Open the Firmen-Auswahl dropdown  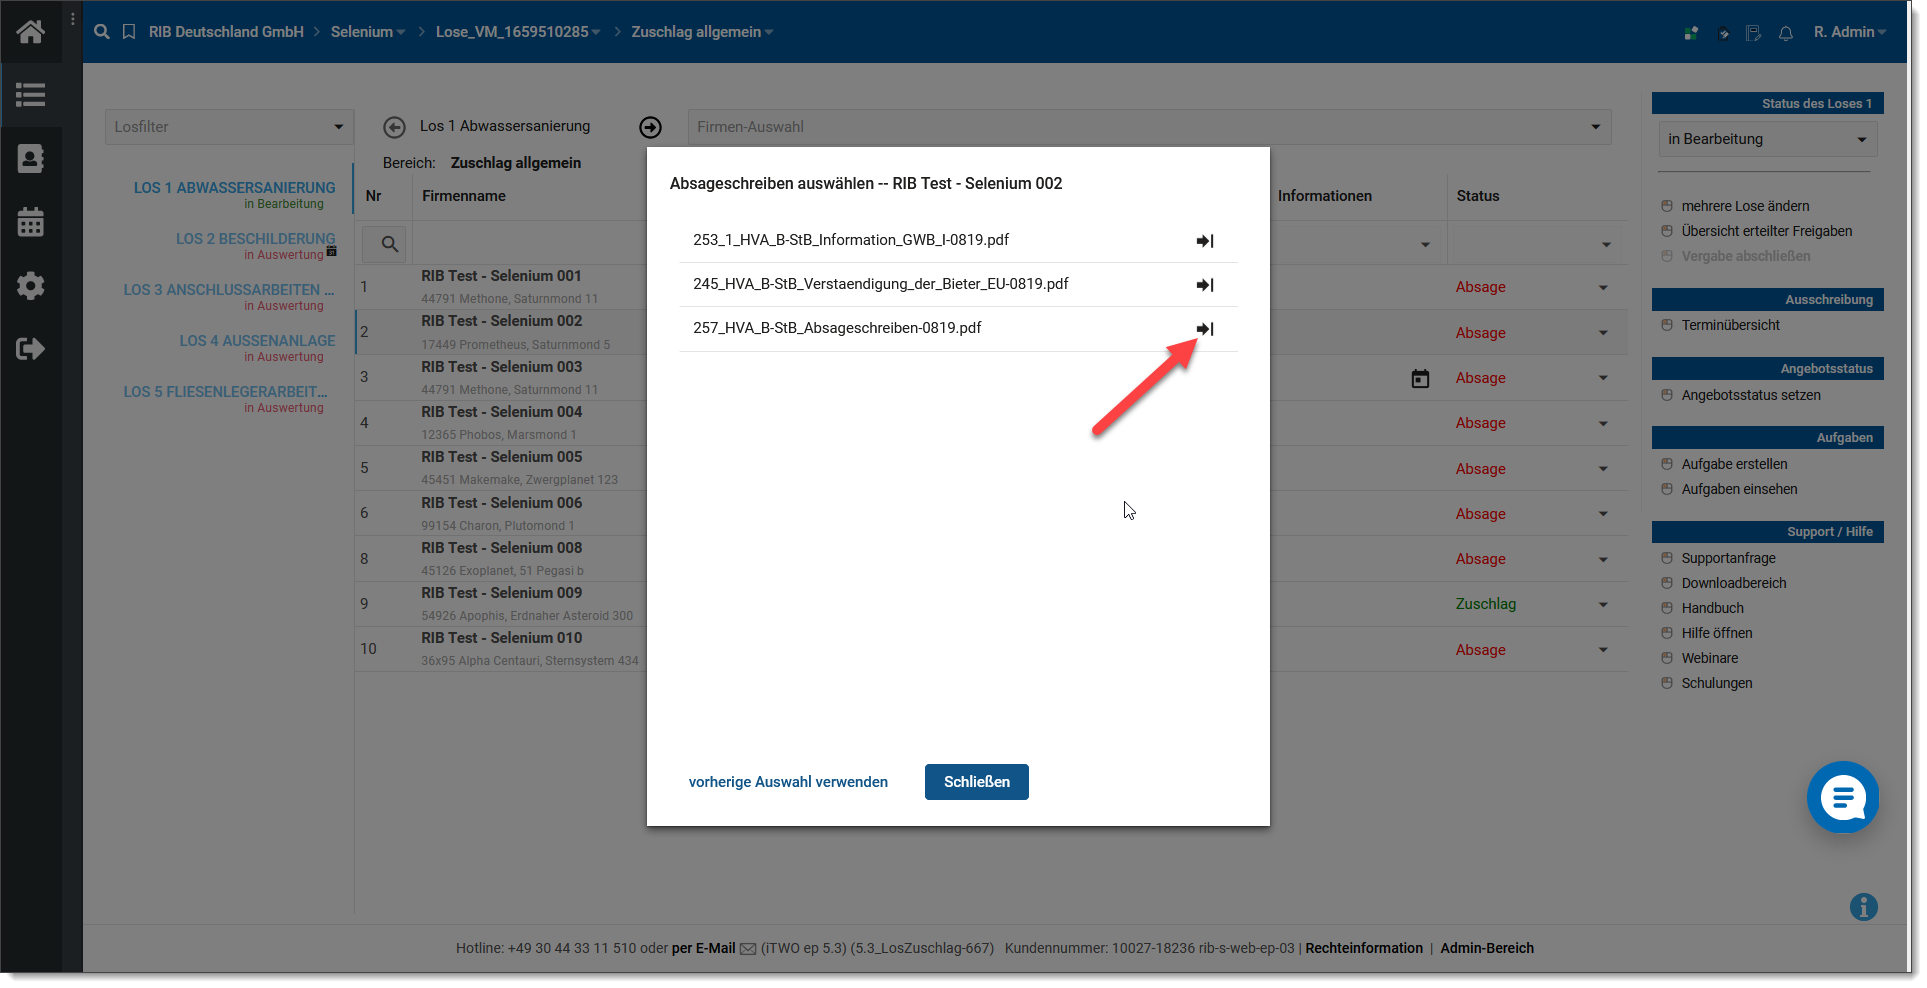click(1149, 127)
